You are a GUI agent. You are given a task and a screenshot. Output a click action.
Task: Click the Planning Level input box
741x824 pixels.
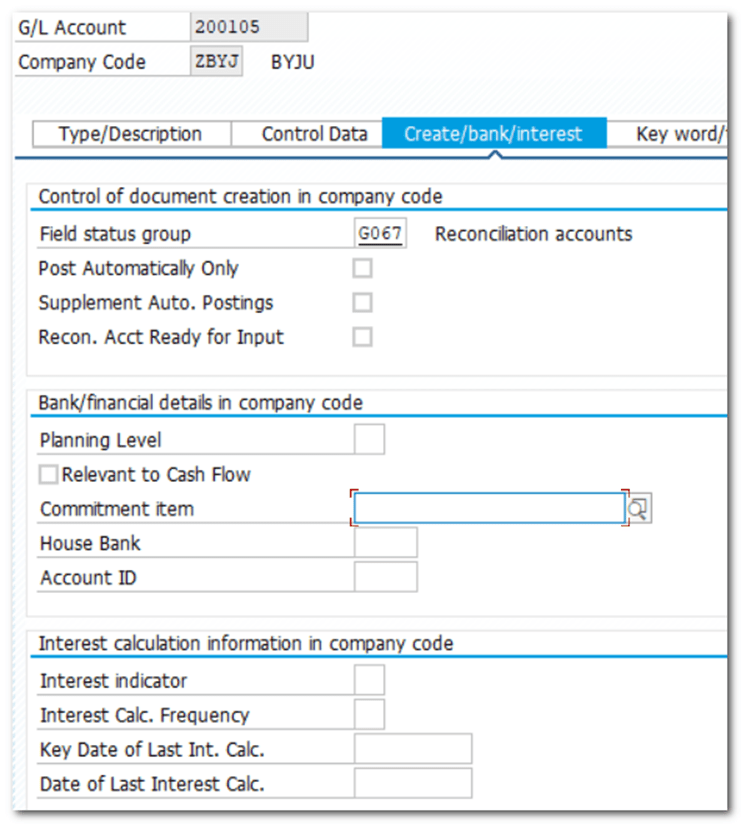[369, 440]
